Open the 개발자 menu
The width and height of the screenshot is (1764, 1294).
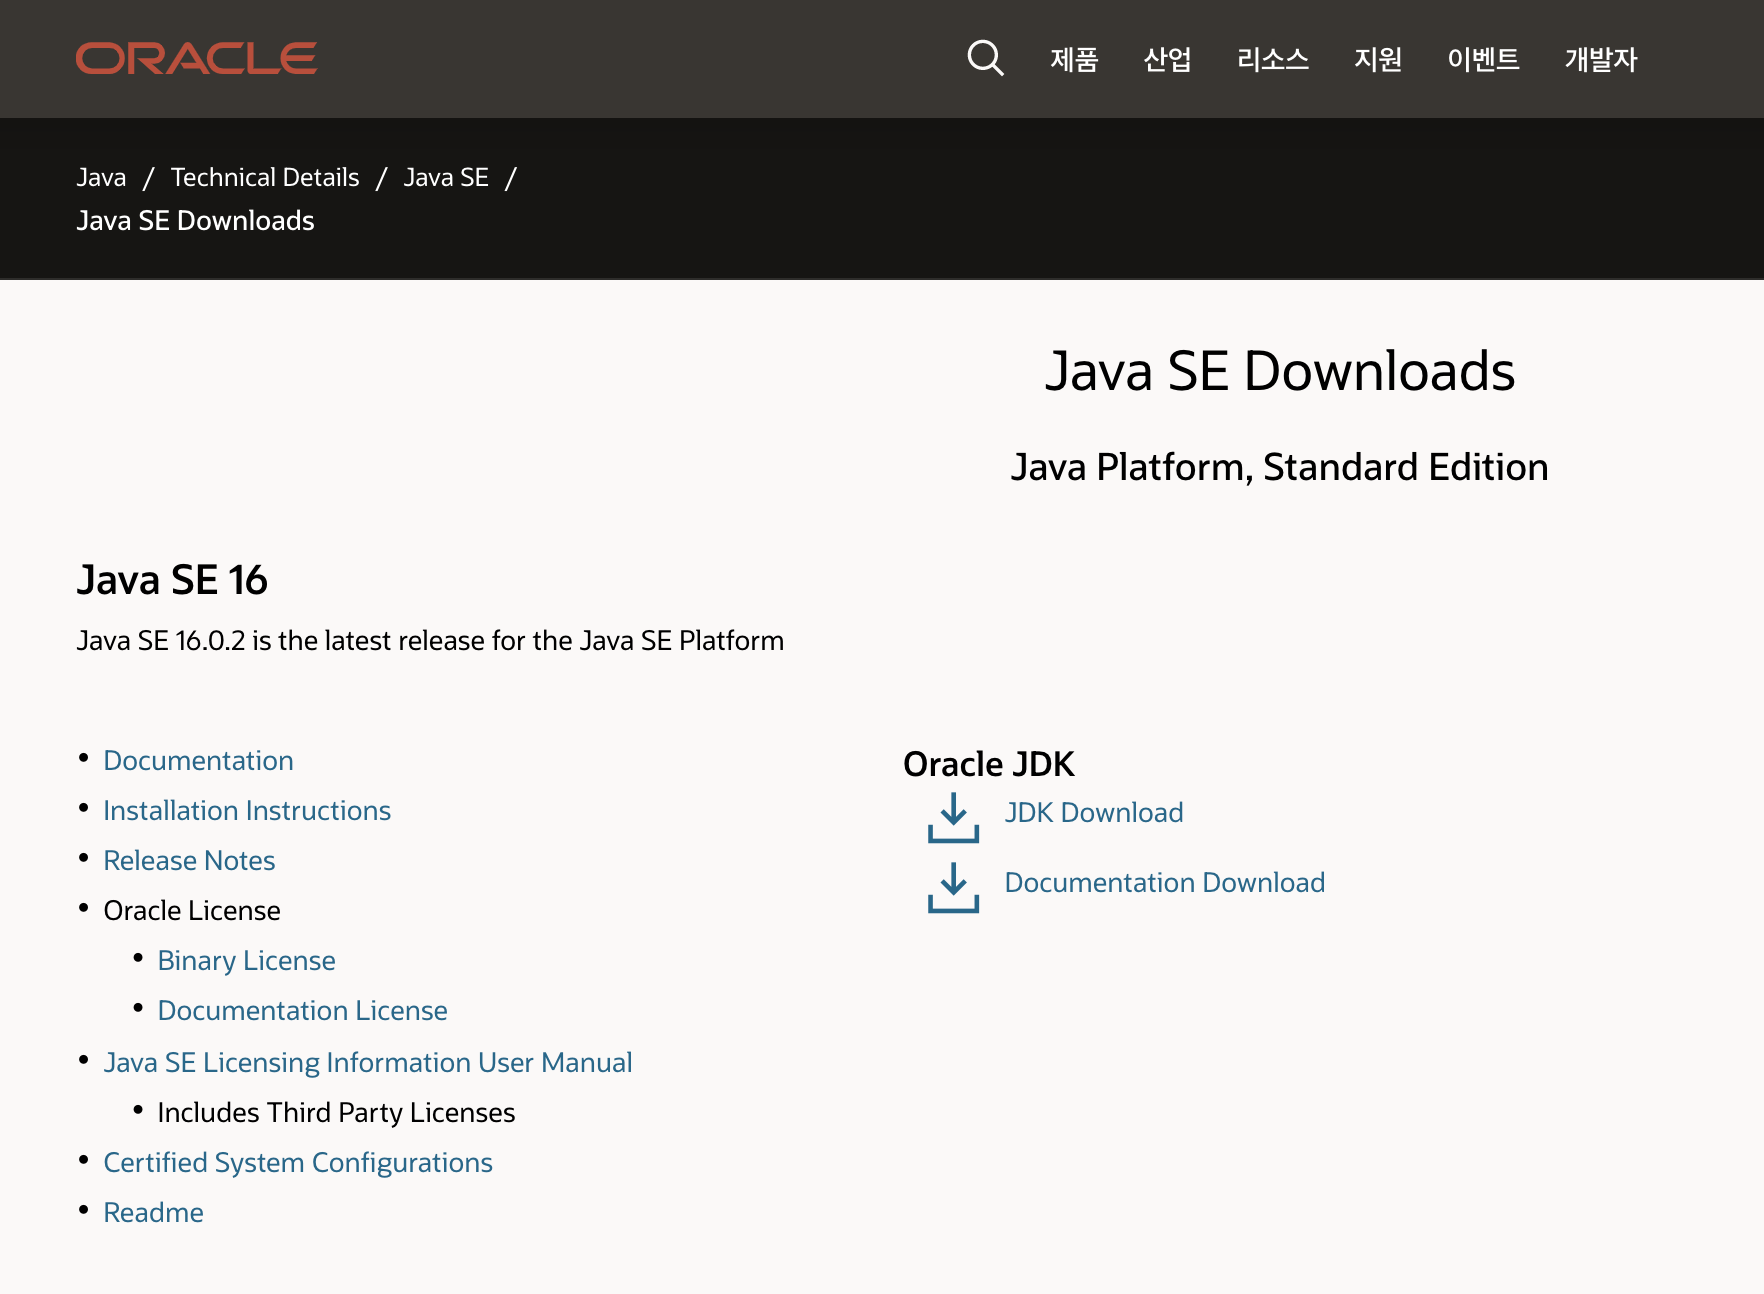click(x=1600, y=59)
